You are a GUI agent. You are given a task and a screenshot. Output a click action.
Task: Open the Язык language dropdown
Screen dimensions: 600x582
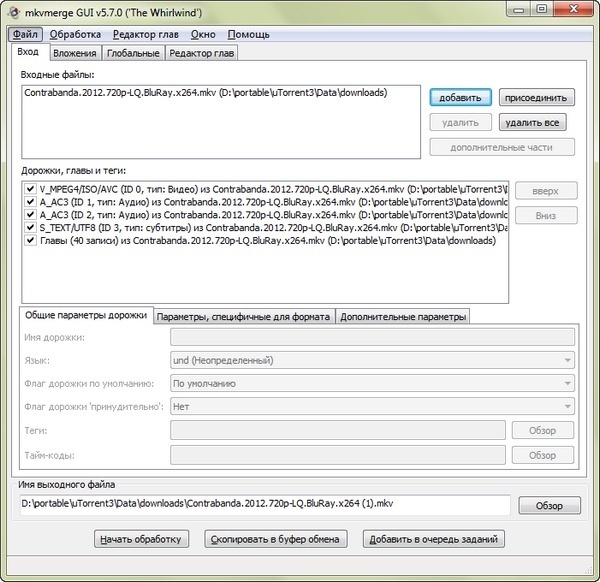coord(372,360)
